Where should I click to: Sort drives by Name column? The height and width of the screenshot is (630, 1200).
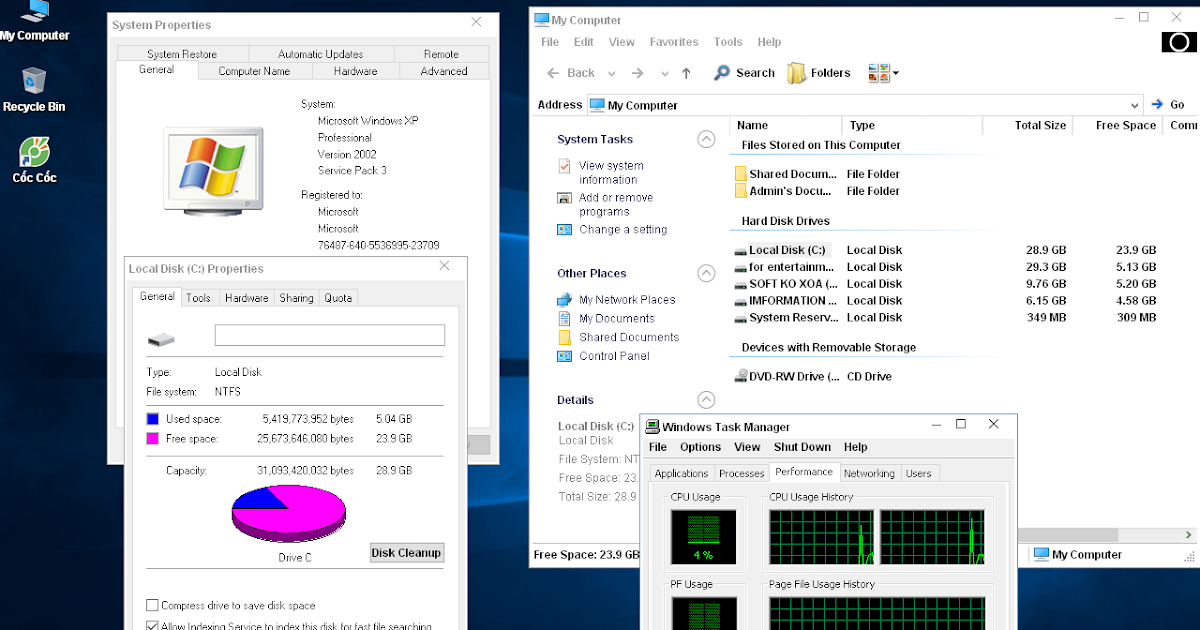coord(785,125)
